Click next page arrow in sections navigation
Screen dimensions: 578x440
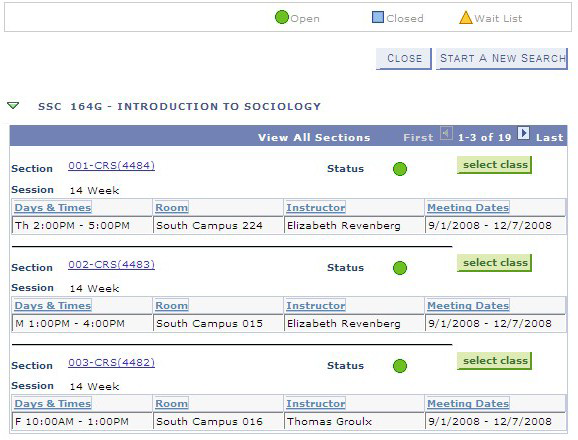523,133
